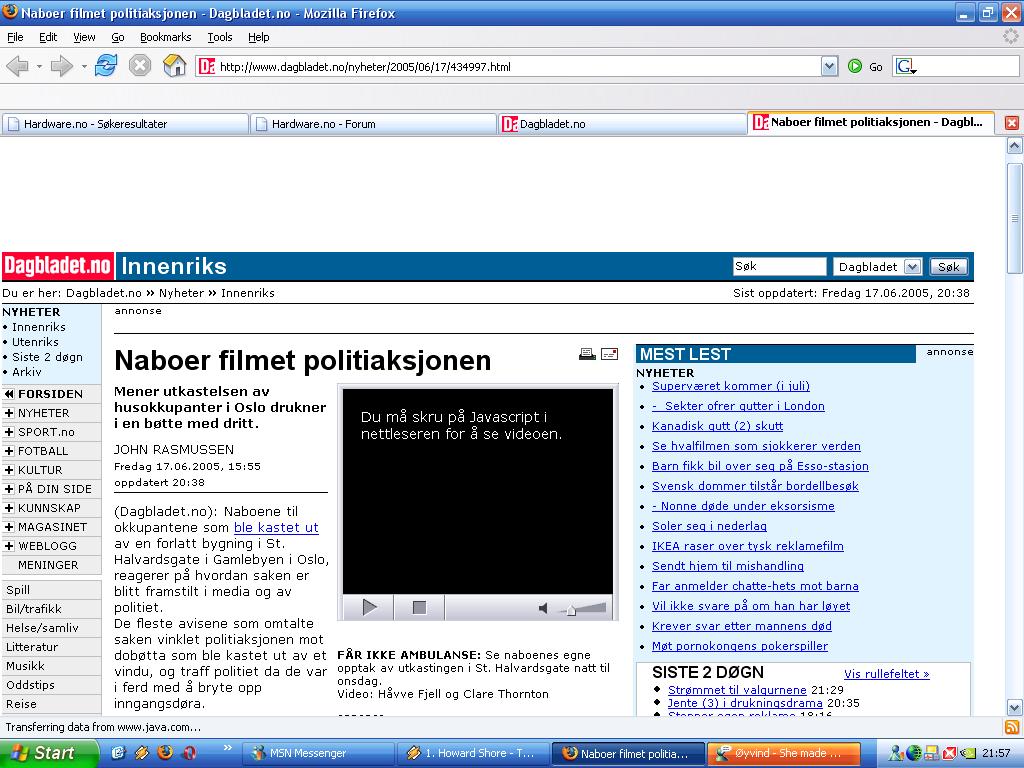Viewport: 1024px width, 768px height.
Task: Click the page scrollbar up arrow
Action: 1014,146
